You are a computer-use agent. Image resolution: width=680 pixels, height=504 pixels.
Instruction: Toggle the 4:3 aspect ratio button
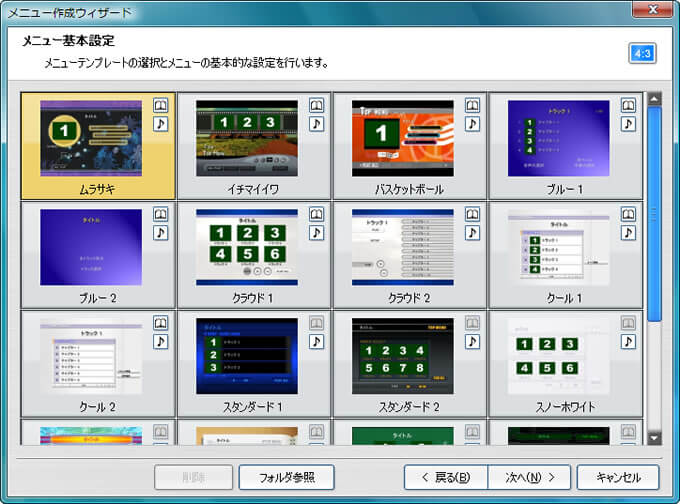(642, 53)
